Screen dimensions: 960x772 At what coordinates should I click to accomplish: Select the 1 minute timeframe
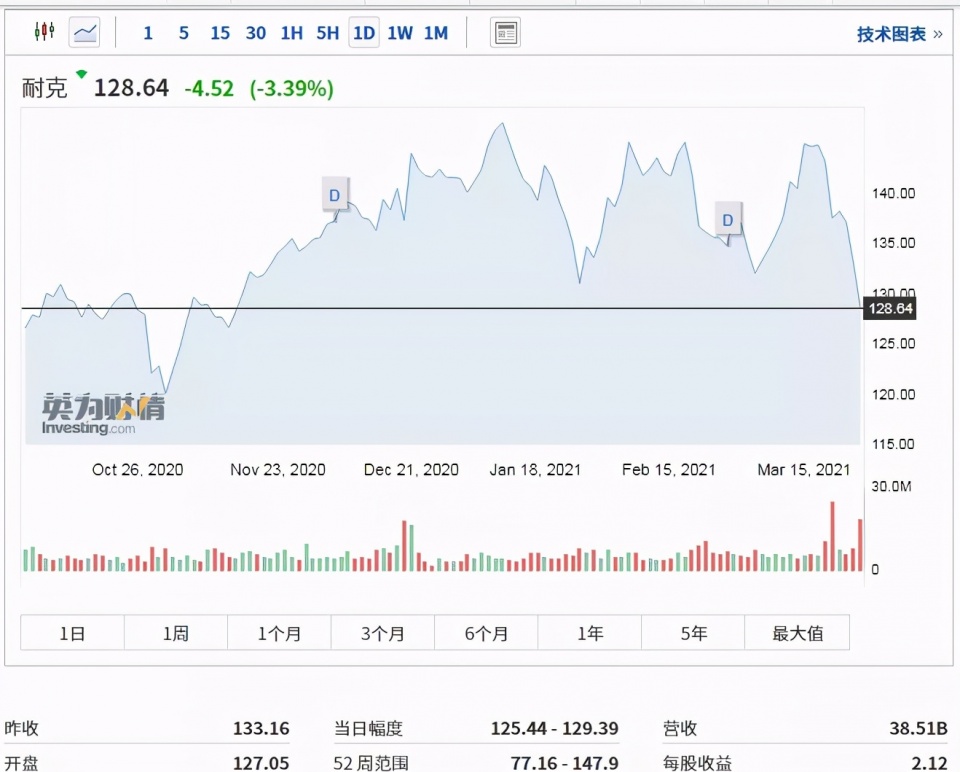coord(148,33)
